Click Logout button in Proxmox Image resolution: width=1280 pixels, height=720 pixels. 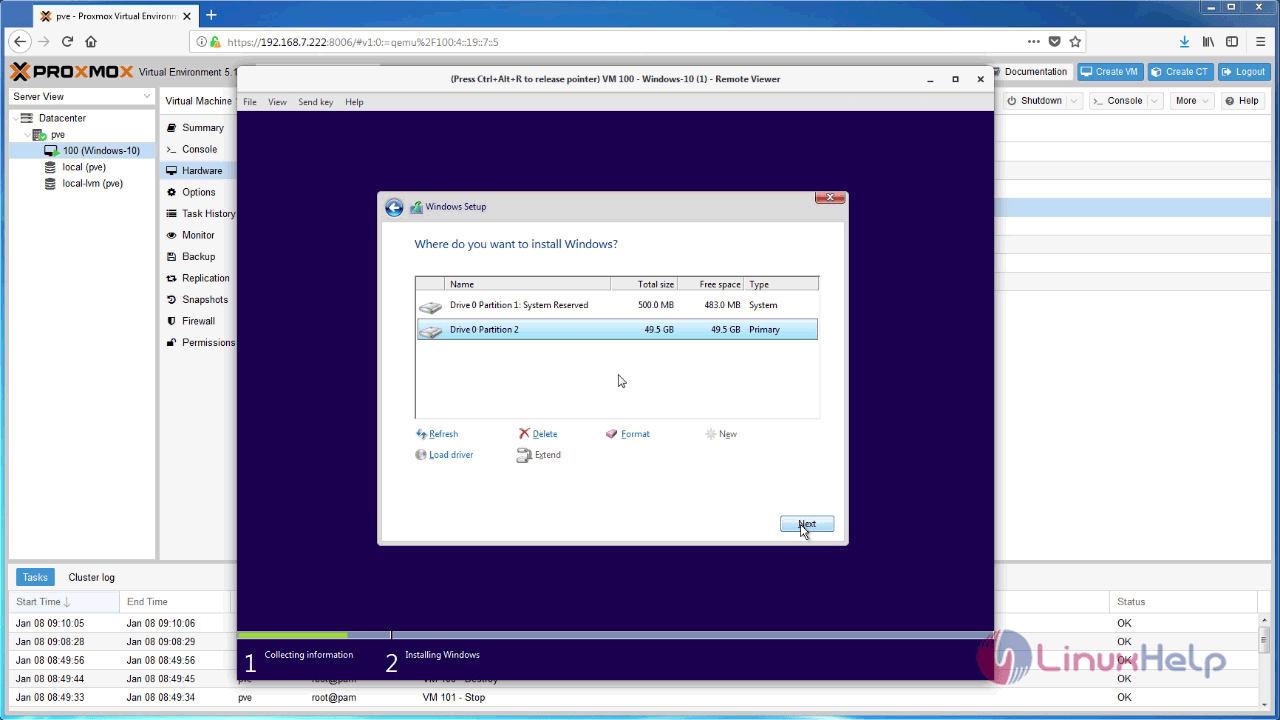[x=1244, y=72]
